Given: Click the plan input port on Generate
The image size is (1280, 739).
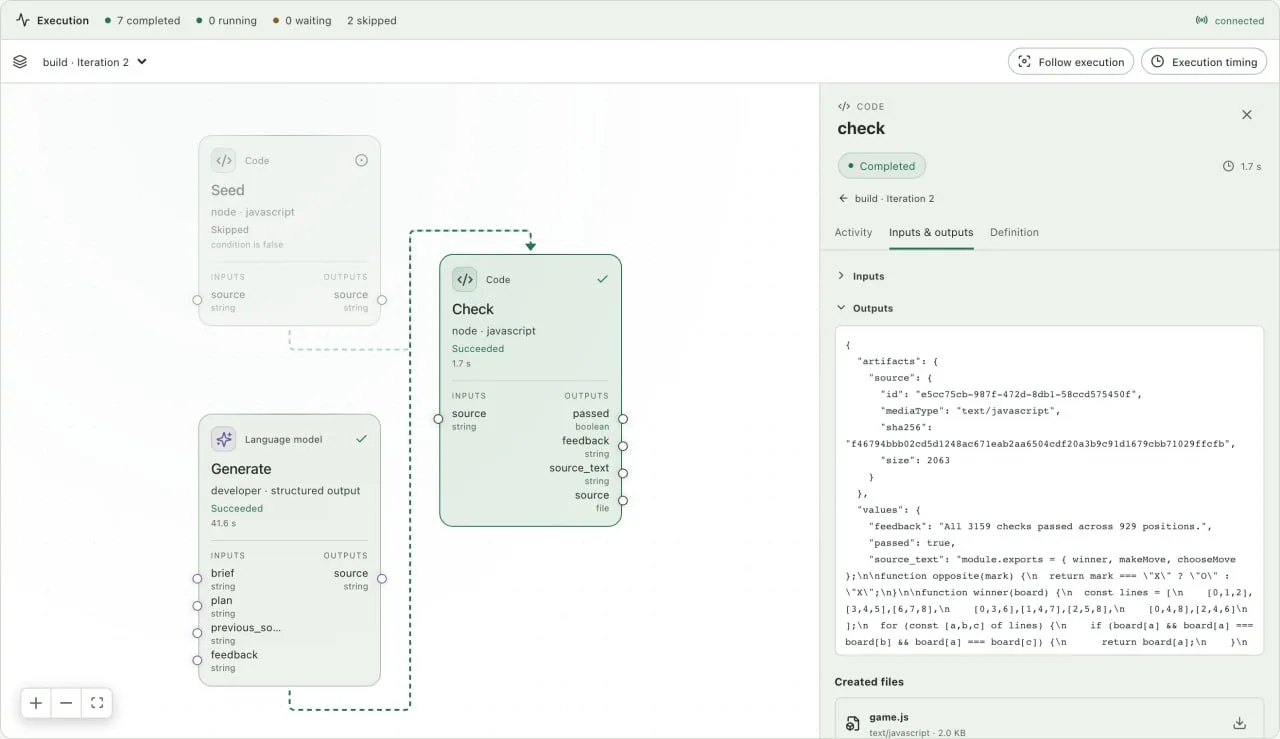Looking at the screenshot, I should pos(197,606).
